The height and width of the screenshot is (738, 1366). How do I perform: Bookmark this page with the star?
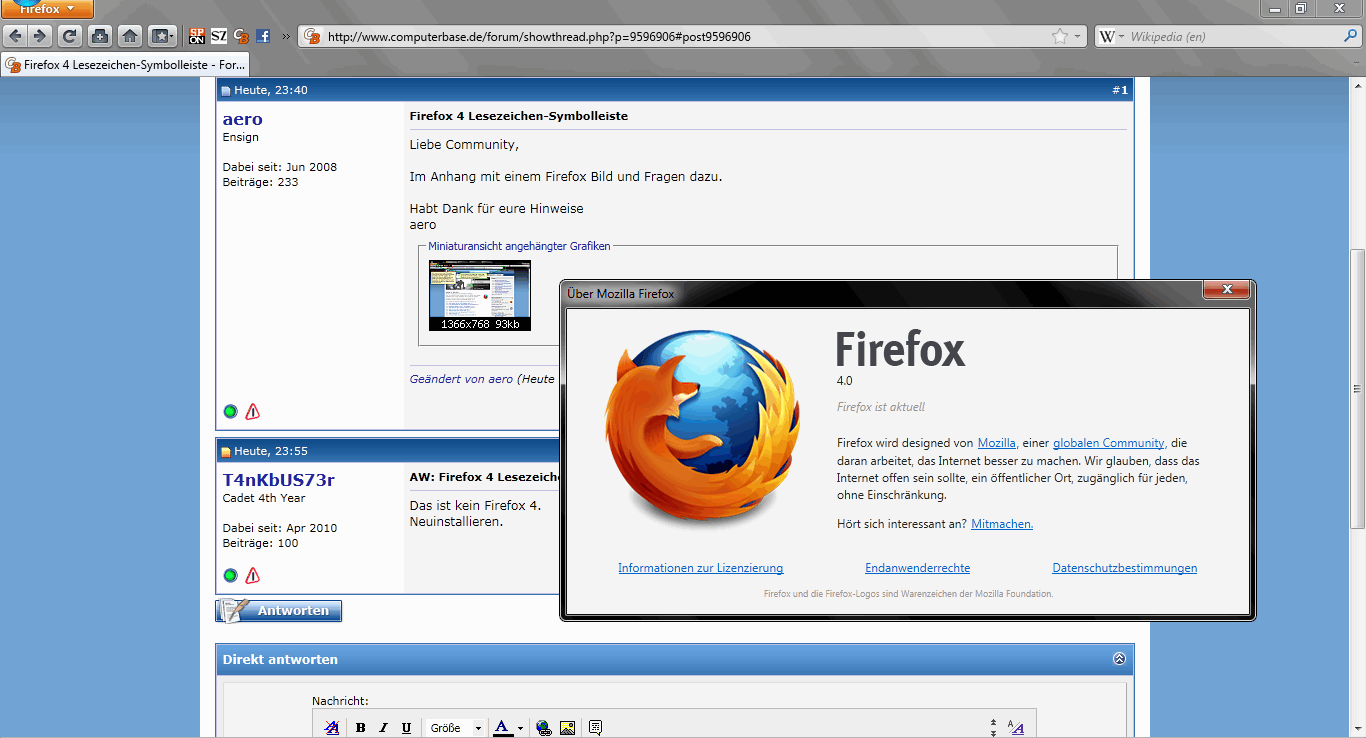click(x=1060, y=37)
